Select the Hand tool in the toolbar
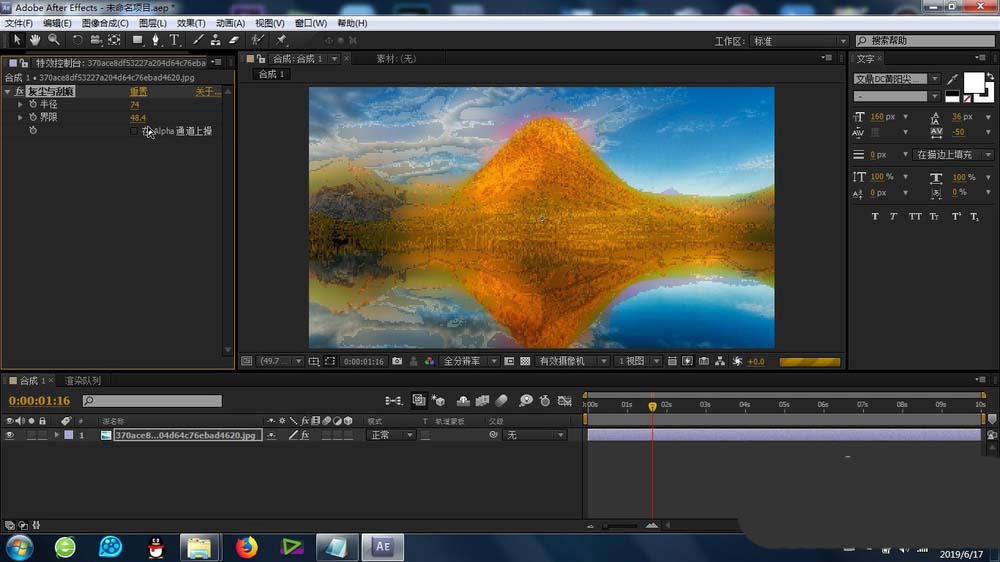This screenshot has width=1000, height=562. click(x=35, y=40)
